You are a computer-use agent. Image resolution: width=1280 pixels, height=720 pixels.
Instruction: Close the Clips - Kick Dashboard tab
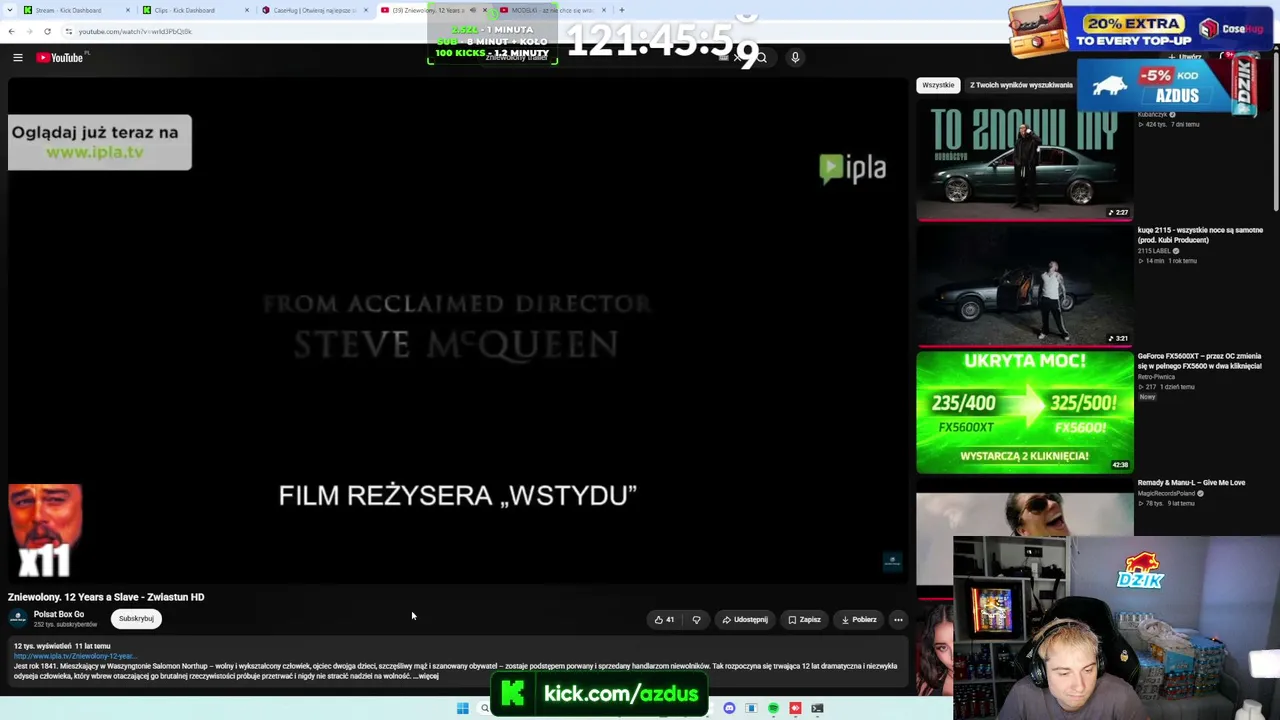[x=247, y=10]
